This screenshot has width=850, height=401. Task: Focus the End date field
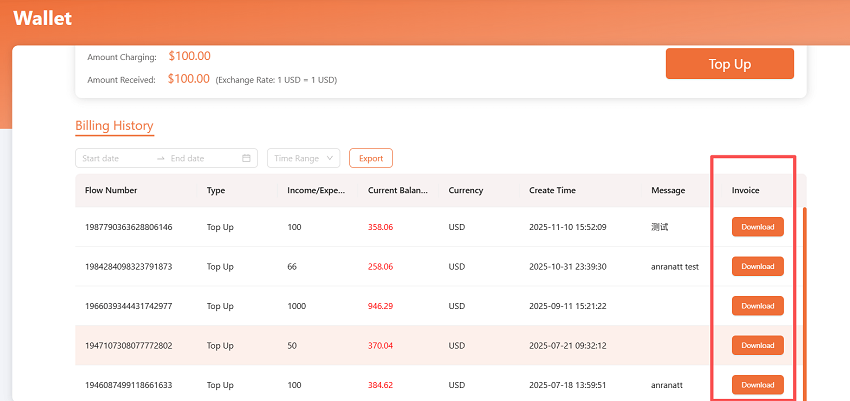[200, 158]
